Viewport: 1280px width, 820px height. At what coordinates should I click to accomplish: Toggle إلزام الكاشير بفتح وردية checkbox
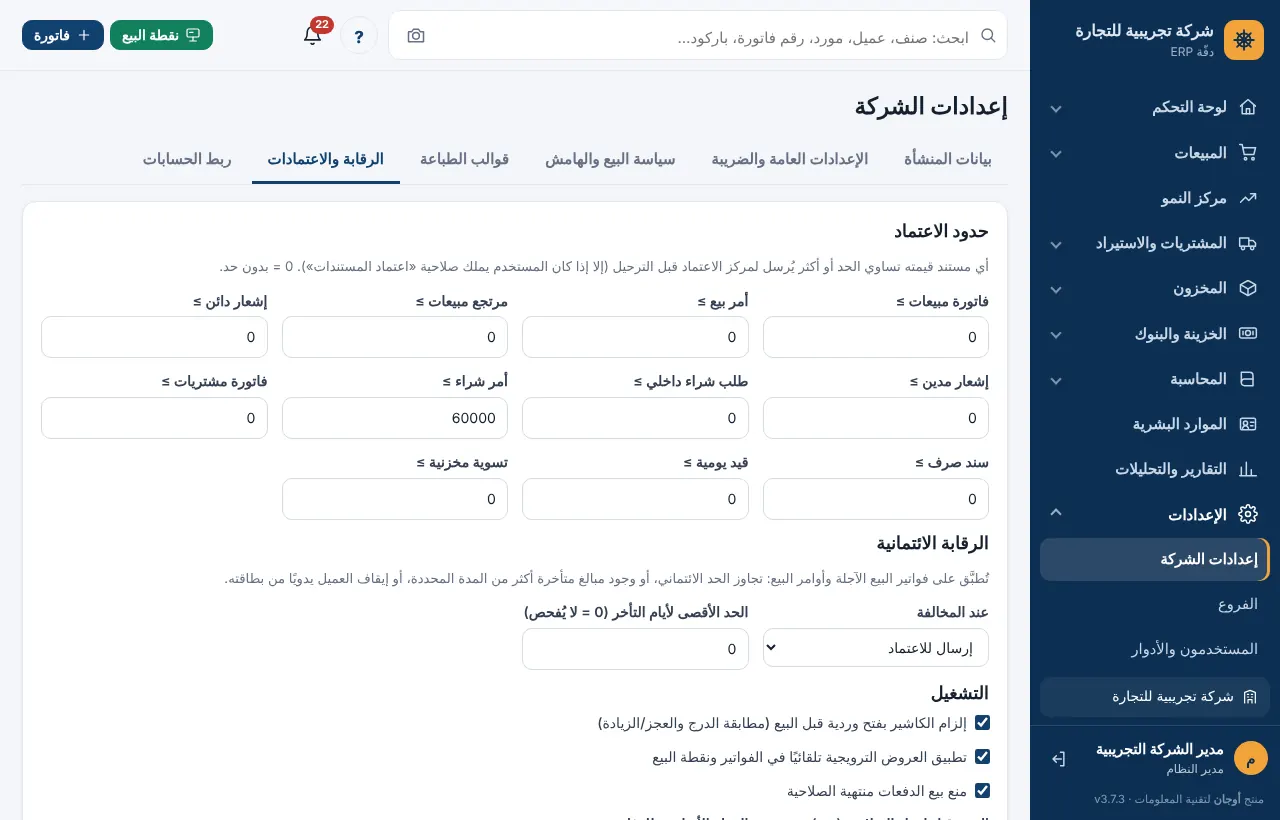[982, 723]
